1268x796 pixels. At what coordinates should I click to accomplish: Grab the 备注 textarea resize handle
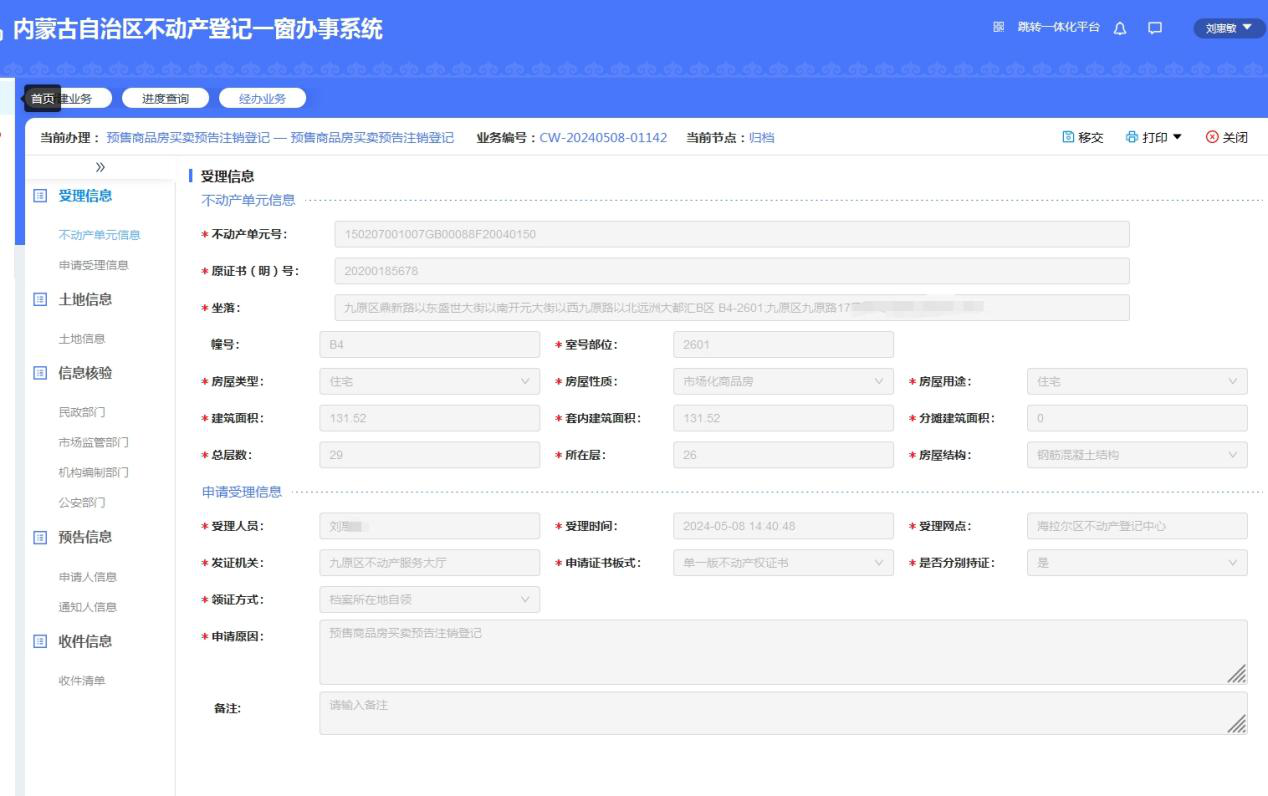(1237, 725)
